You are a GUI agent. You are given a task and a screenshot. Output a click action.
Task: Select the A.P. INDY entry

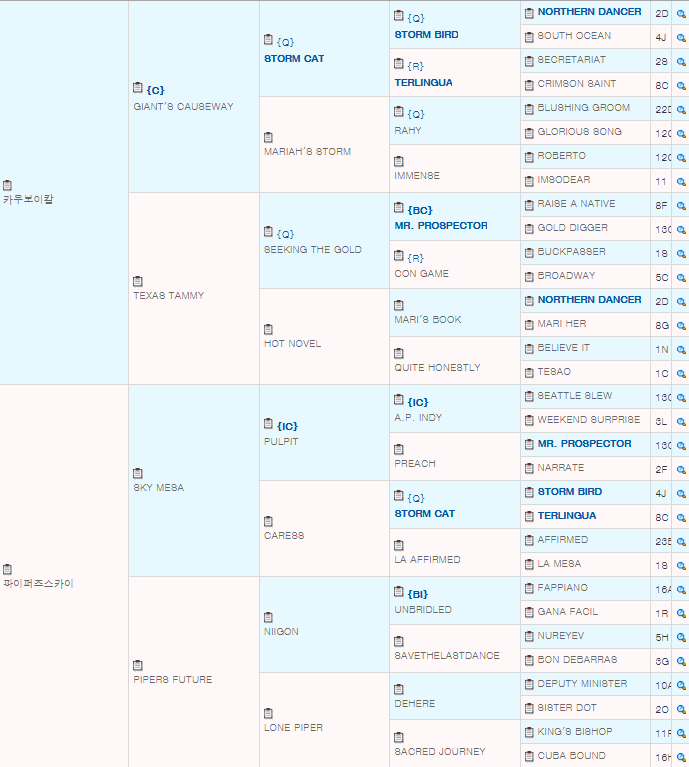[x=418, y=418]
